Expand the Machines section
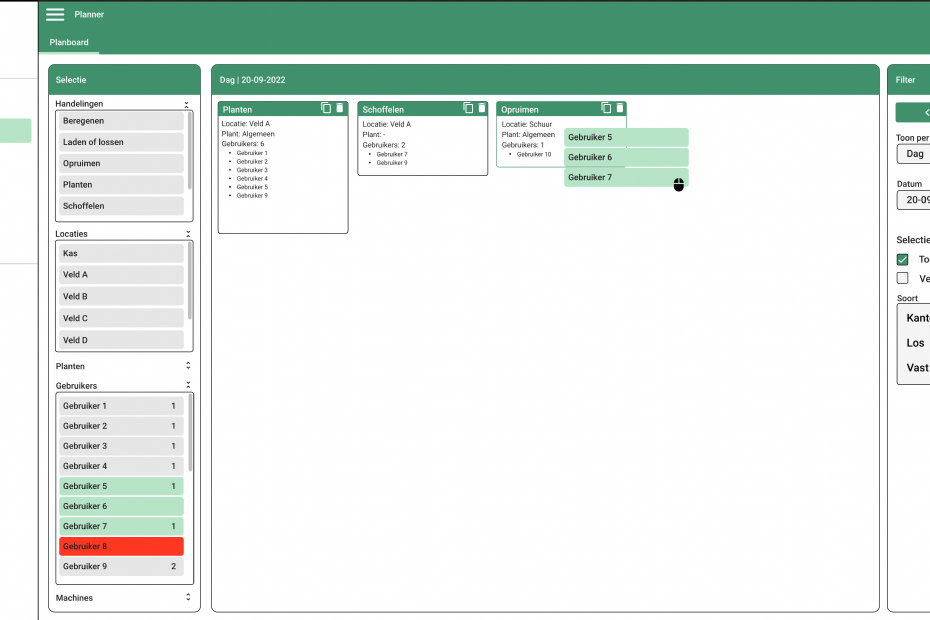Screen dimensions: 930x620 (x=187, y=598)
